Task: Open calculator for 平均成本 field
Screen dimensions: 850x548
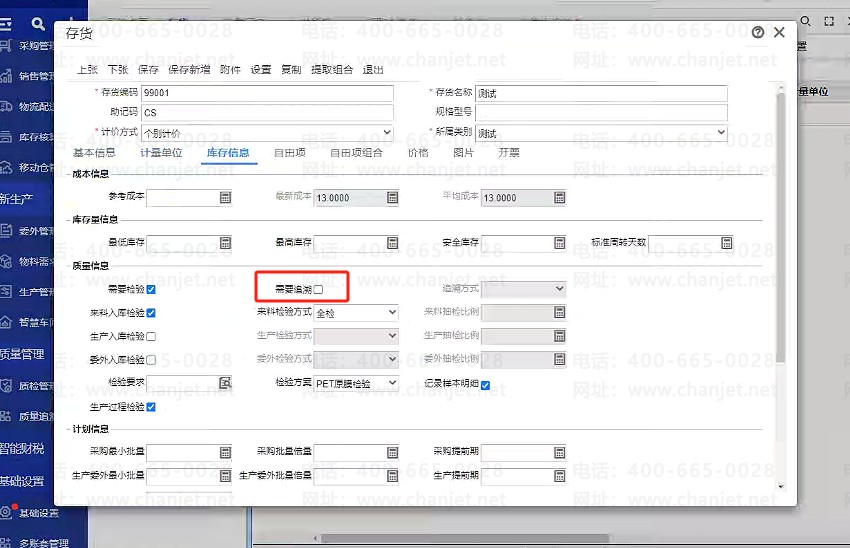Action: (560, 198)
